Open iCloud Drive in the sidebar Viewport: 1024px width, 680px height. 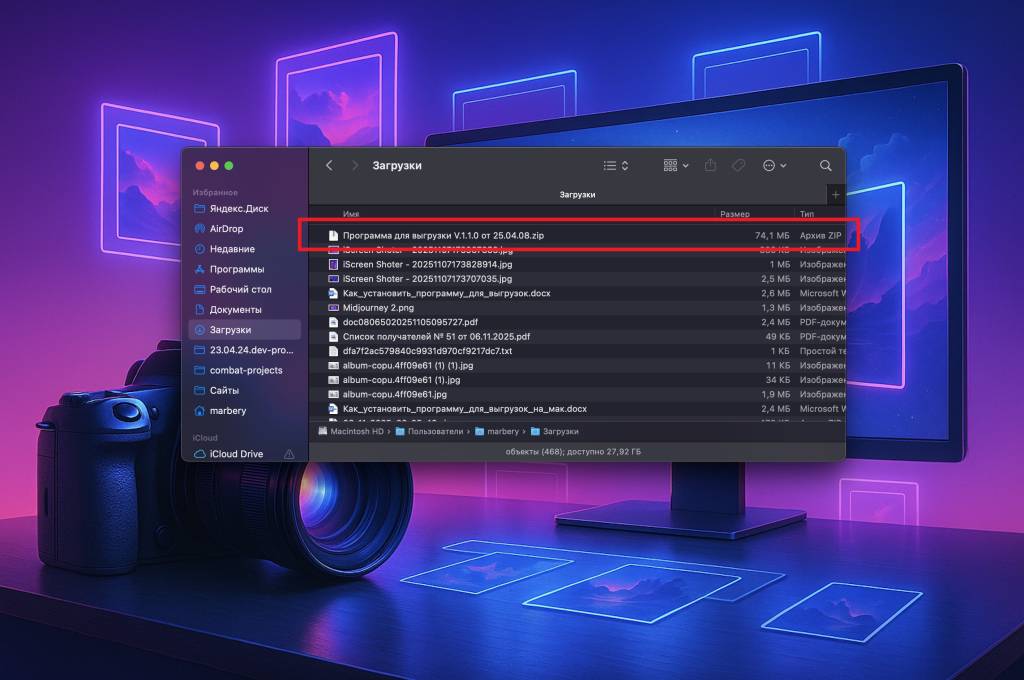(x=236, y=454)
